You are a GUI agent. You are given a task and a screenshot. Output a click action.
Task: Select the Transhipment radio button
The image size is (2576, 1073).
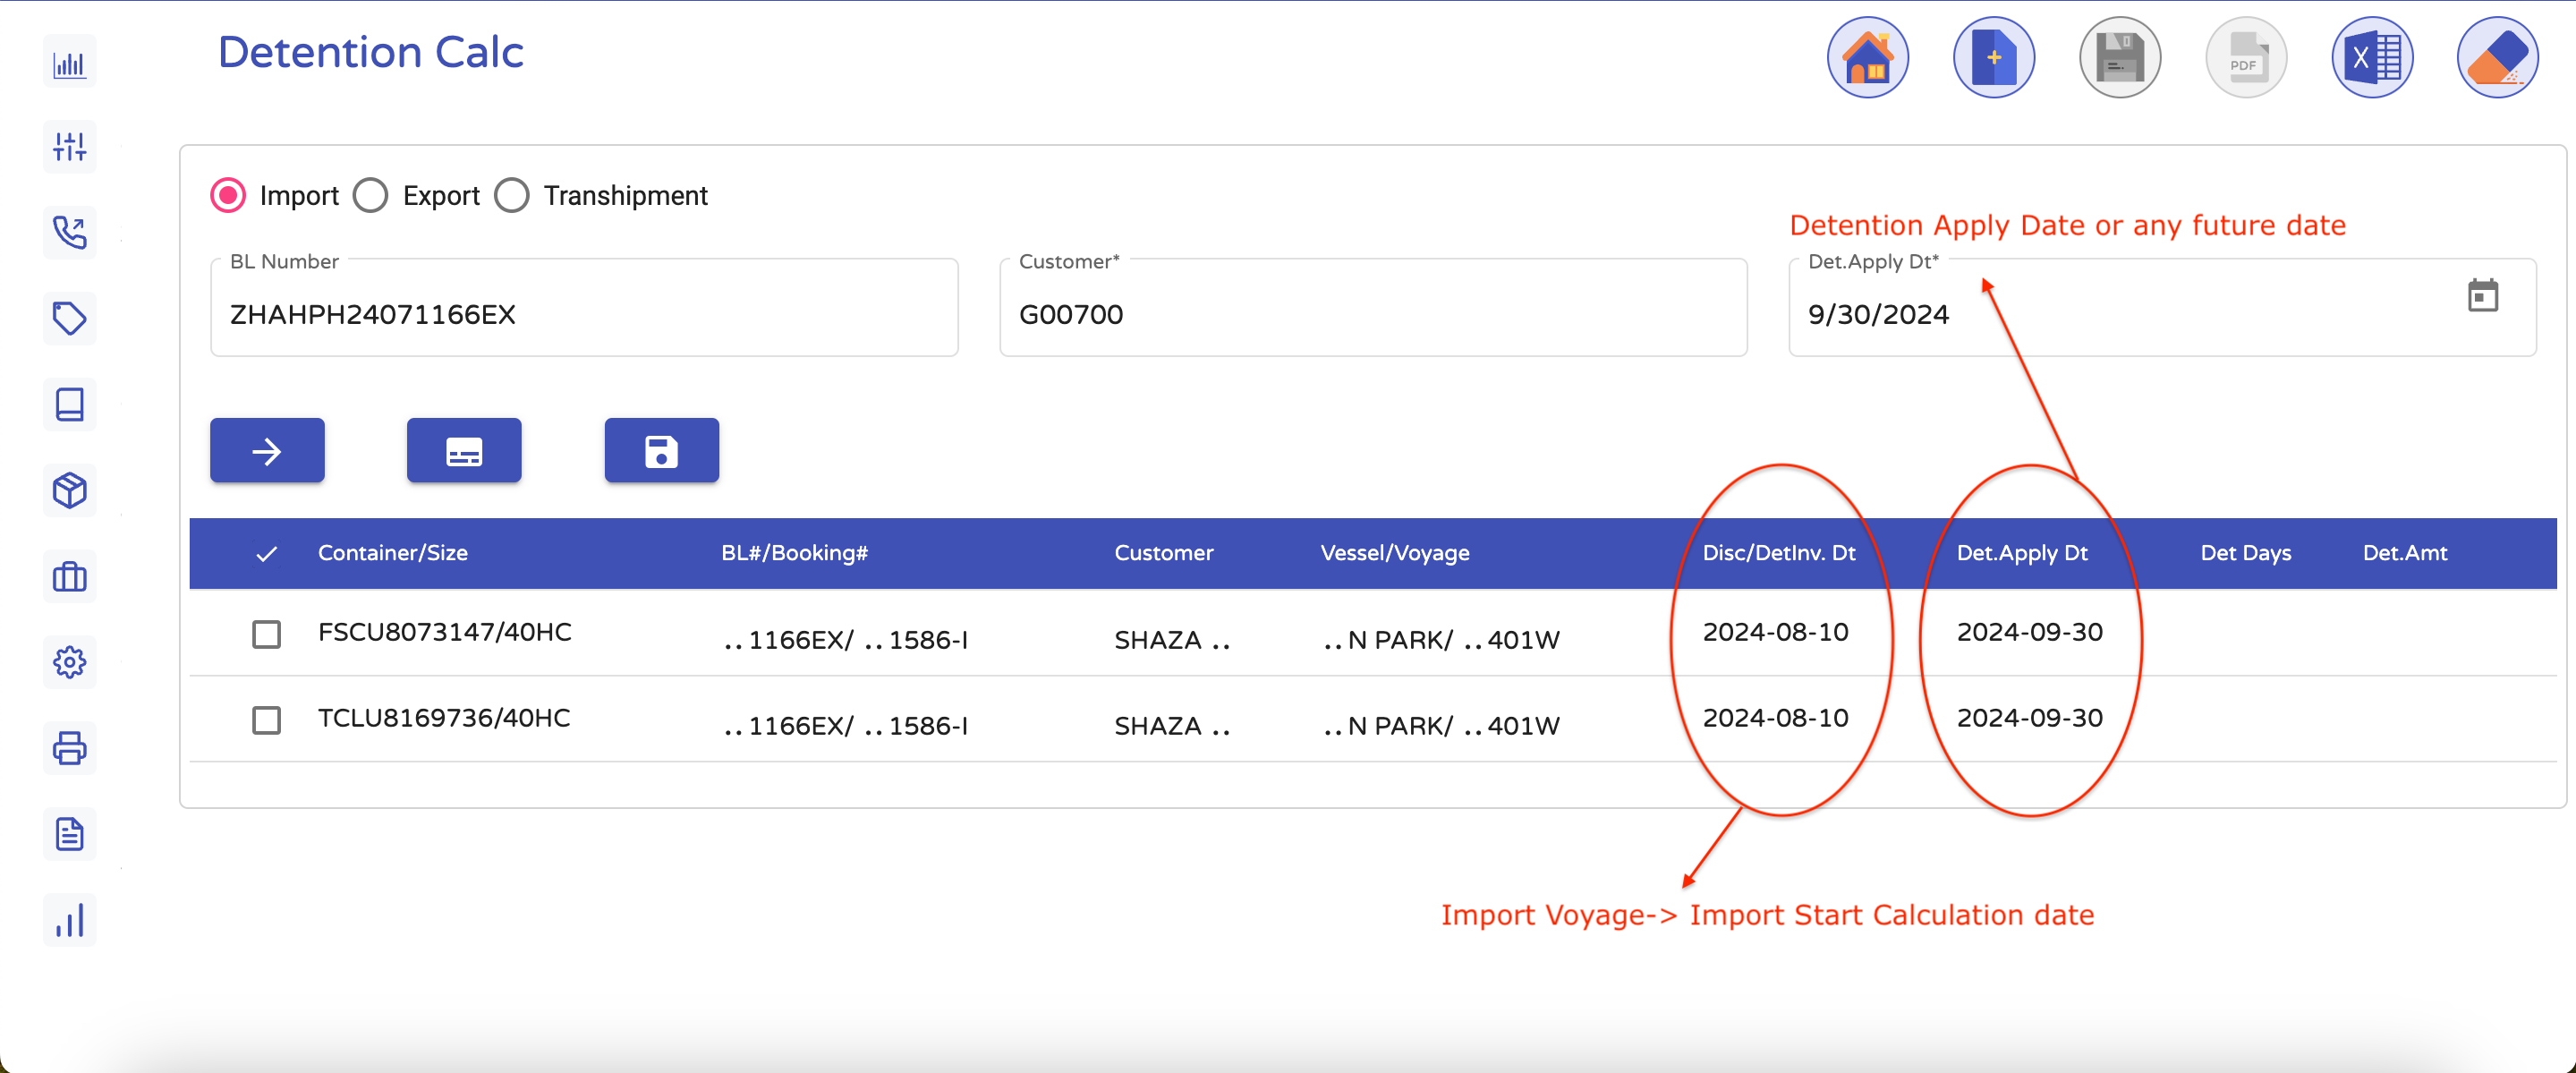512,195
